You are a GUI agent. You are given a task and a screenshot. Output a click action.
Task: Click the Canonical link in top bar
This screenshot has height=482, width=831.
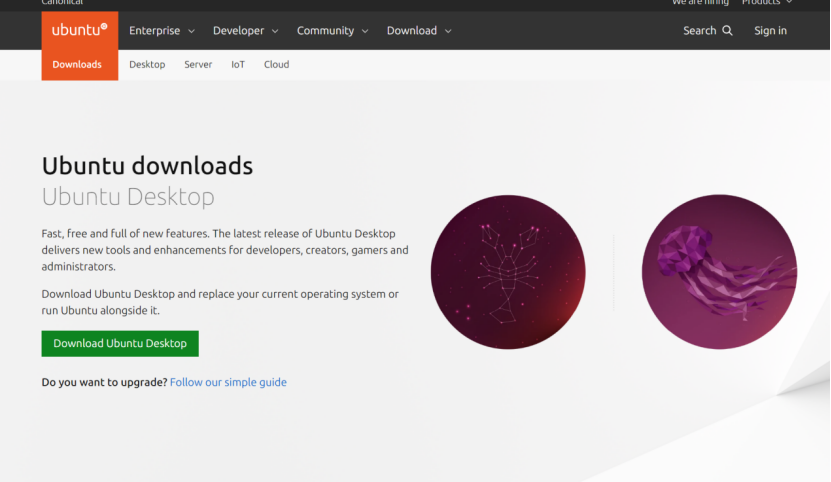pos(62,2)
